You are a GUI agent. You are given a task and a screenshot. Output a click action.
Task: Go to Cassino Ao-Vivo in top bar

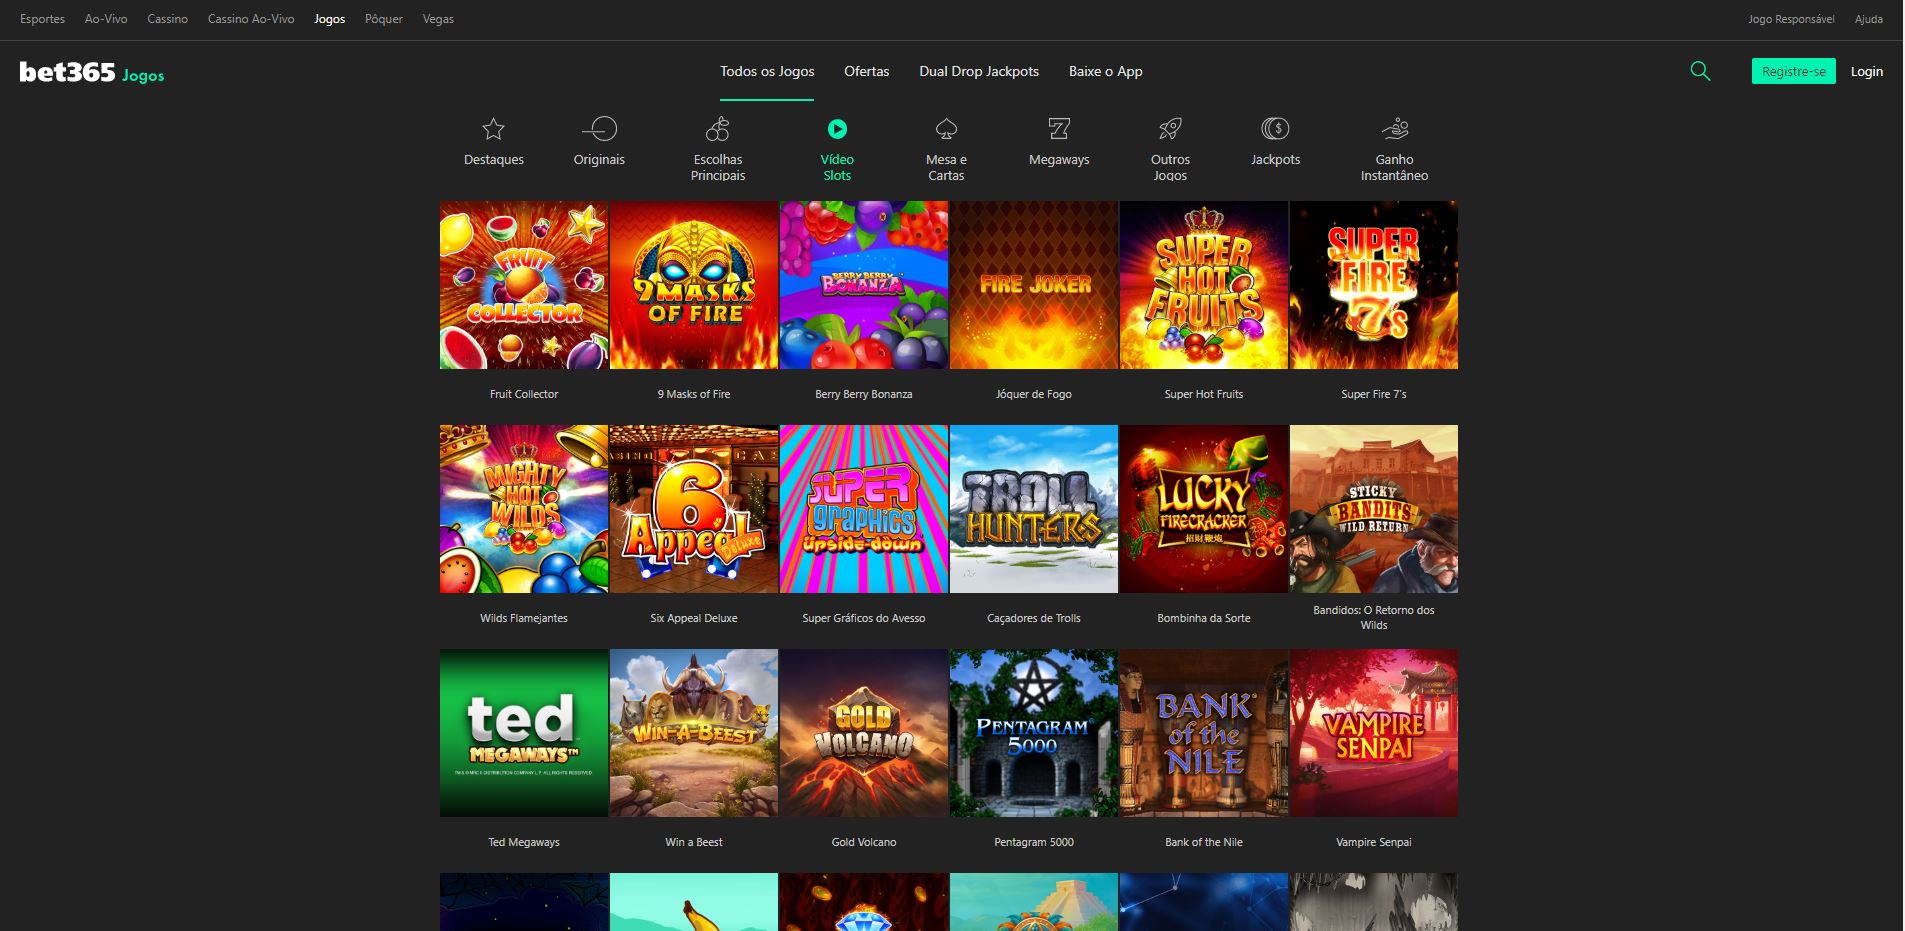(x=251, y=19)
